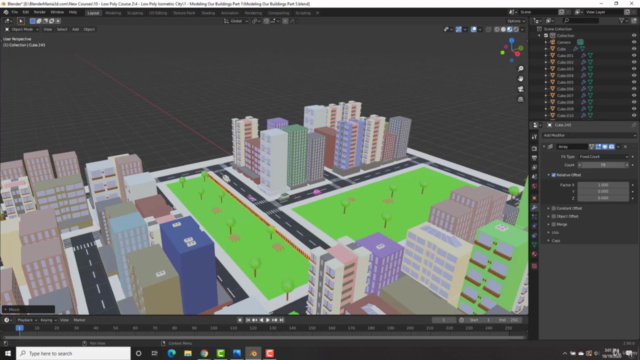The image size is (640, 360).
Task: Open the Scene properties tab icon
Action: pyautogui.click(x=534, y=177)
